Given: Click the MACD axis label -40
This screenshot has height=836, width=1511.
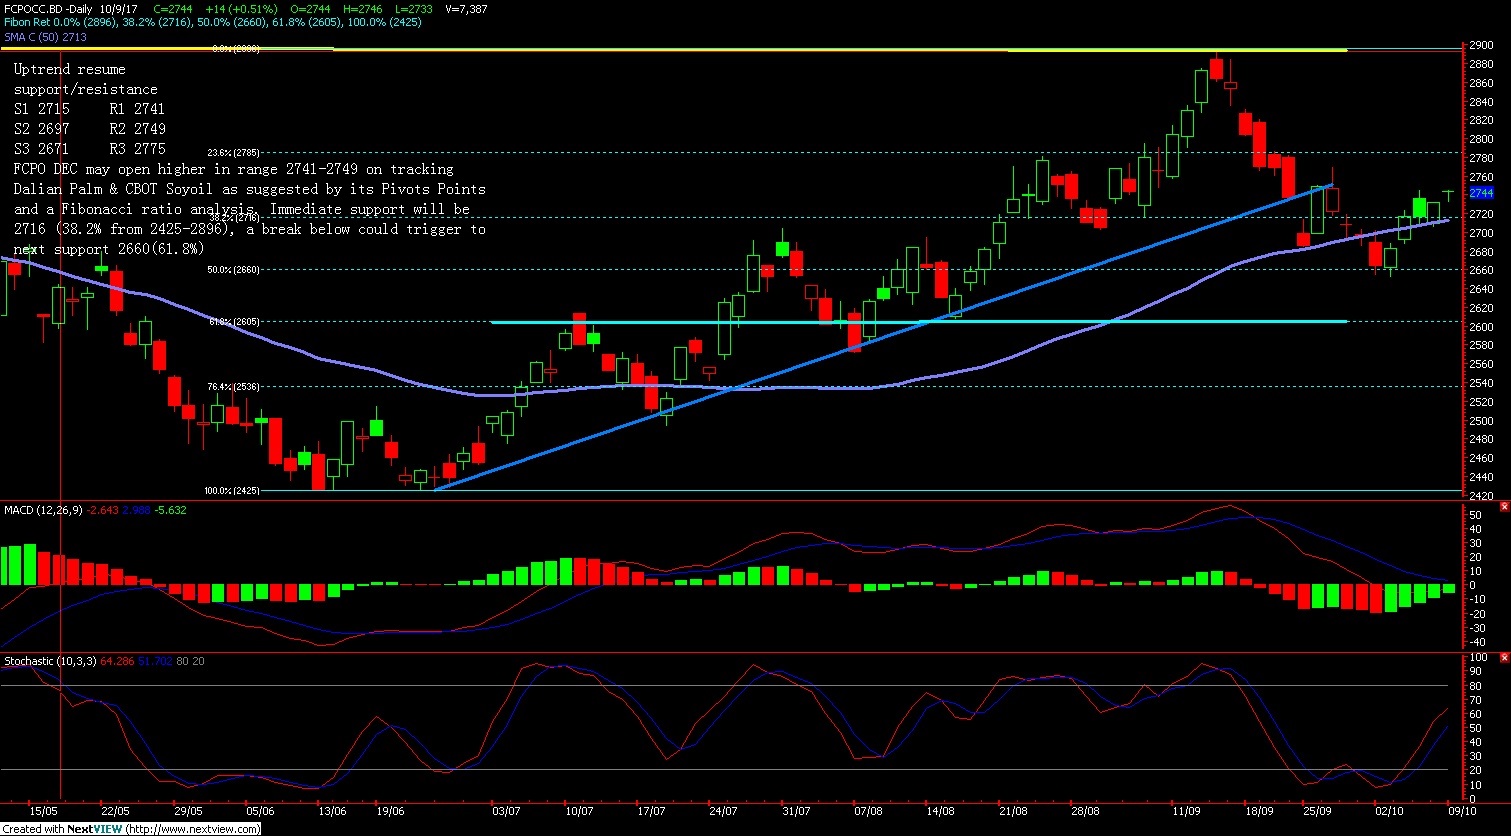Looking at the screenshot, I should point(1478,642).
